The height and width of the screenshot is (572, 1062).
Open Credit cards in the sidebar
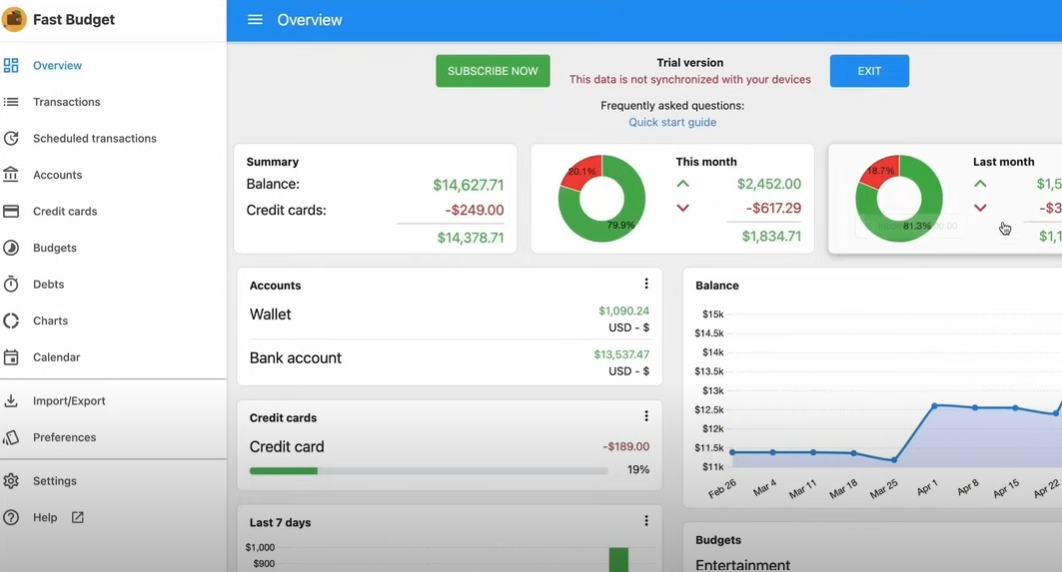[65, 211]
